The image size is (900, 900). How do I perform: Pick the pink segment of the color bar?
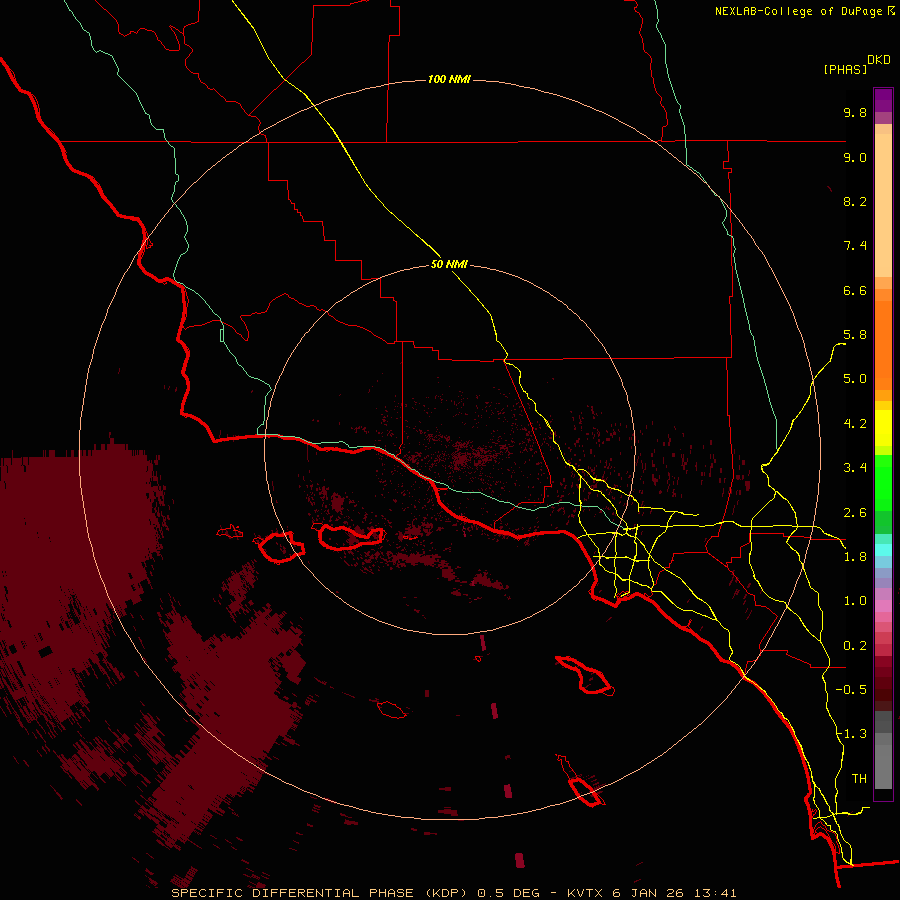tap(883, 606)
